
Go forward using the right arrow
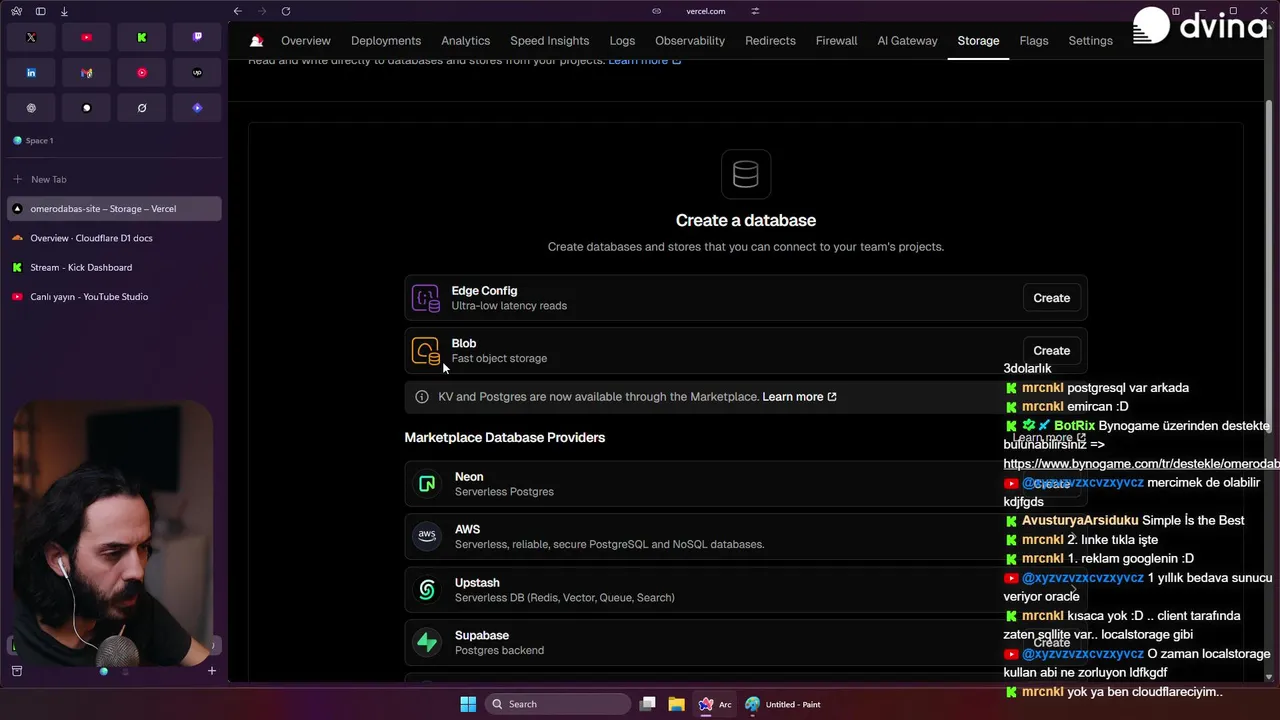click(262, 11)
